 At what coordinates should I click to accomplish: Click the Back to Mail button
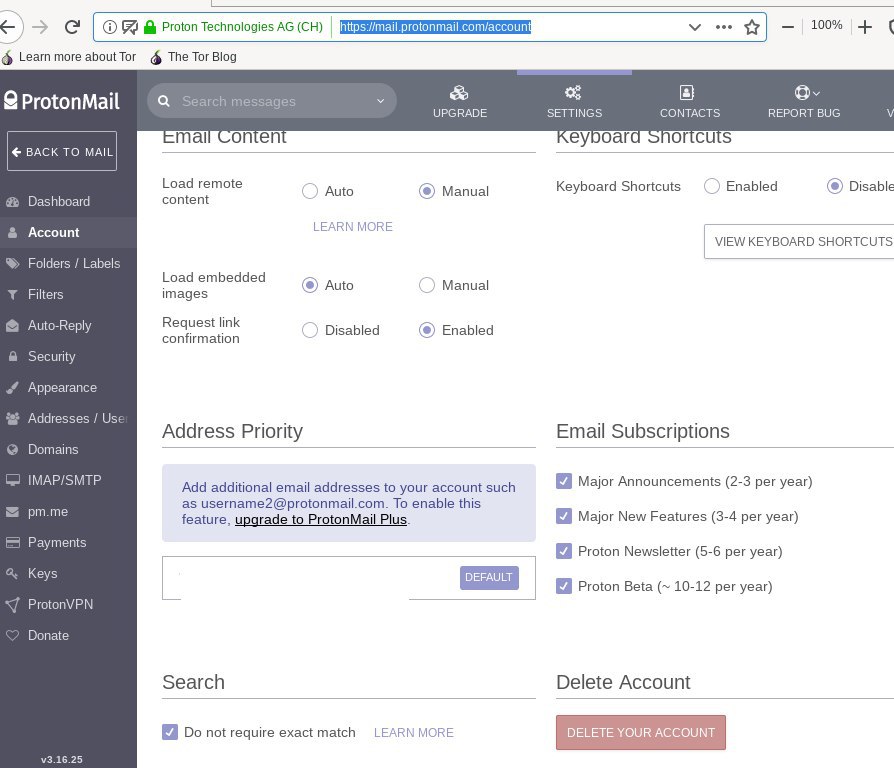pos(62,151)
